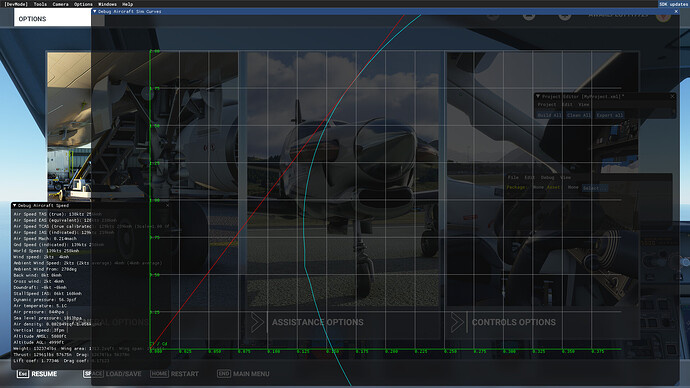The width and height of the screenshot is (690, 388).
Task: Open the Help menu
Action: (127, 4)
